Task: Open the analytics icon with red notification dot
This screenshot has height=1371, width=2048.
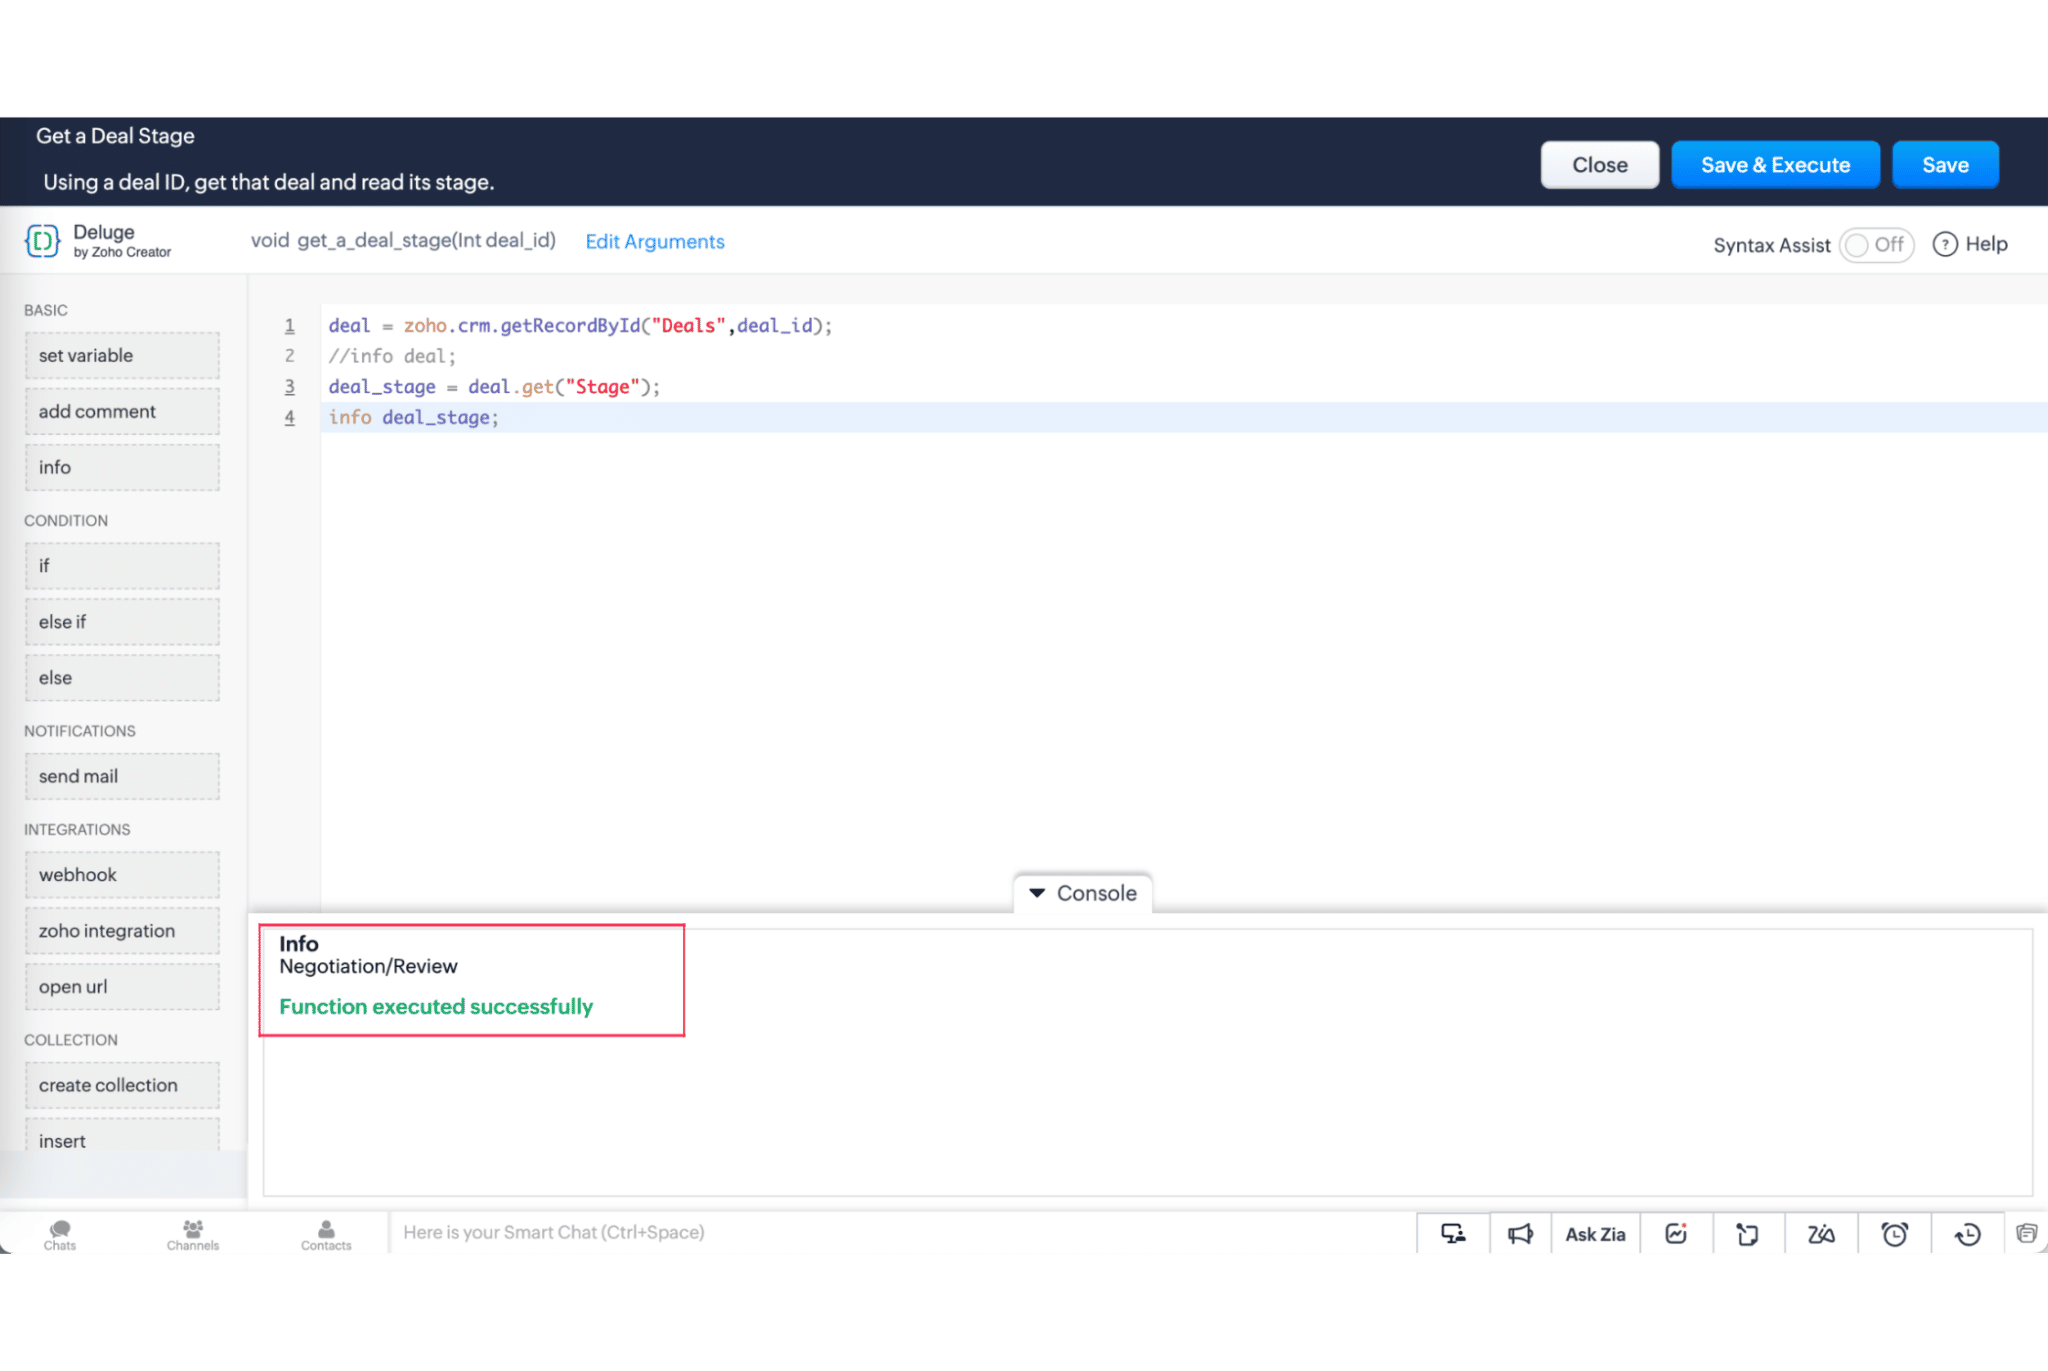Action: tap(1676, 1233)
